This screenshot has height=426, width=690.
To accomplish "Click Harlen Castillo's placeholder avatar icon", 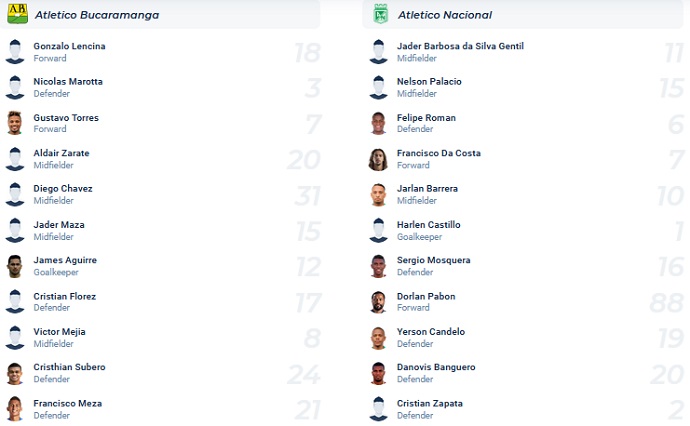I will (379, 231).
